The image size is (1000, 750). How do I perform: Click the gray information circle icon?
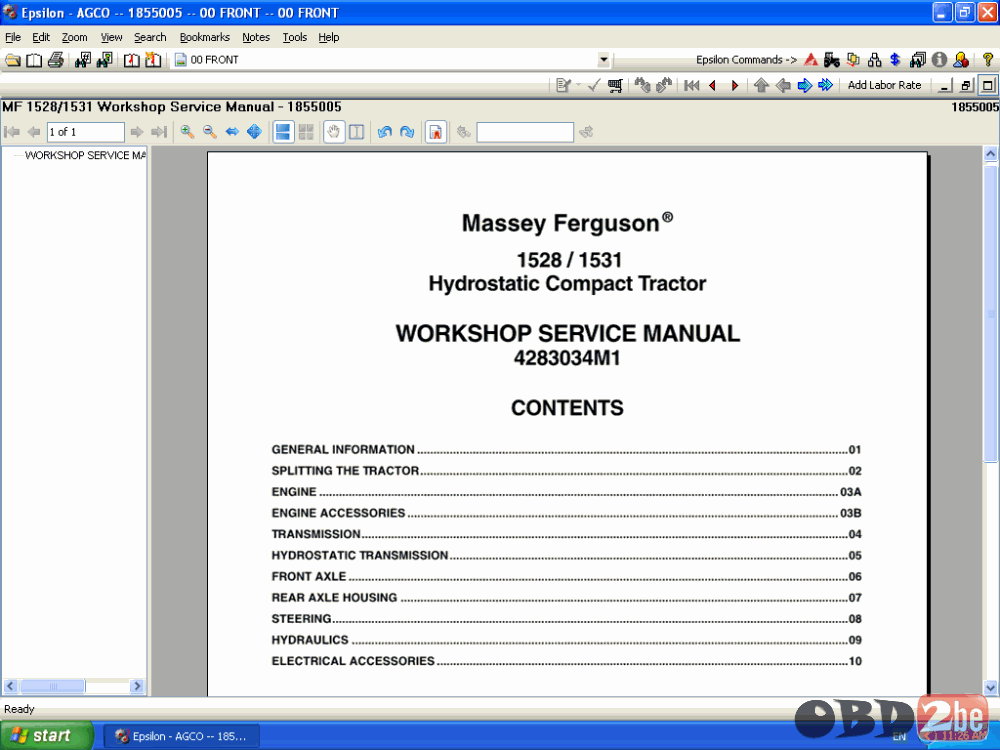click(939, 60)
